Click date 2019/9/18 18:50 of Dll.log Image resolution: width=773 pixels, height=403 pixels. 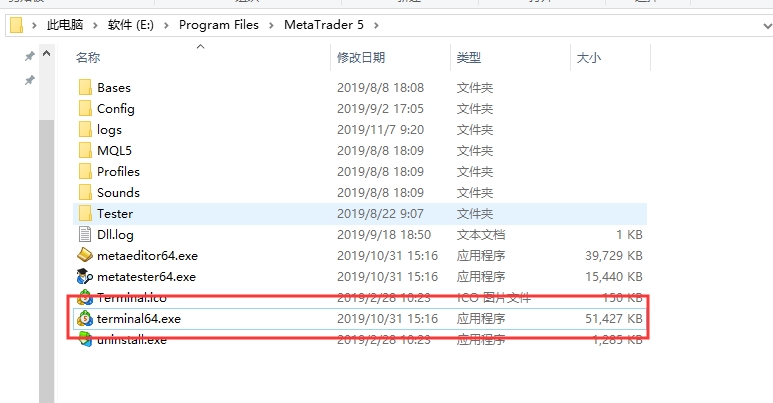point(384,235)
